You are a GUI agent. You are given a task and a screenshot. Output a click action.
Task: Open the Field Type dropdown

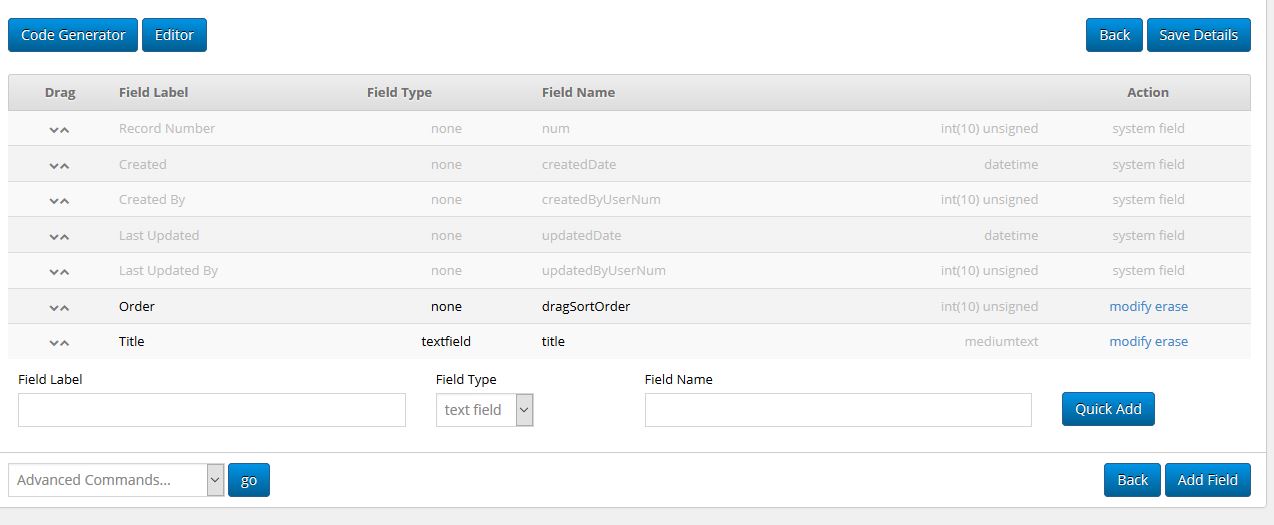(484, 410)
